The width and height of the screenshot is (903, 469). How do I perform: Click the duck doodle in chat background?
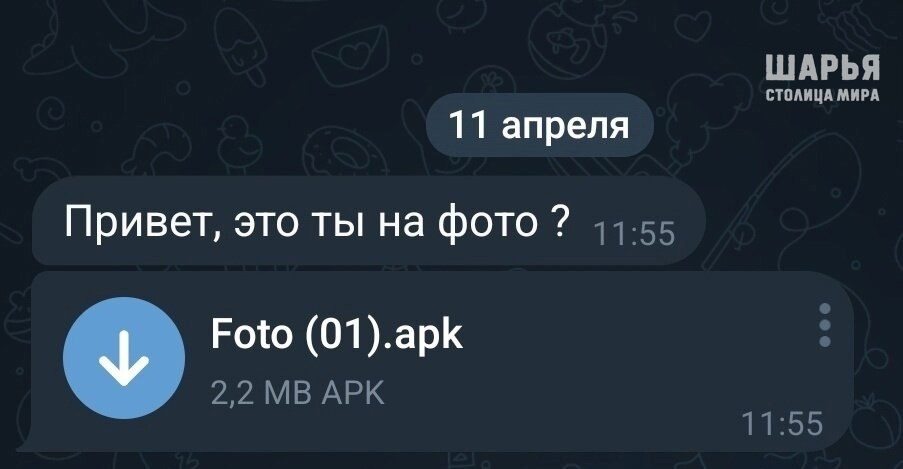238,144
